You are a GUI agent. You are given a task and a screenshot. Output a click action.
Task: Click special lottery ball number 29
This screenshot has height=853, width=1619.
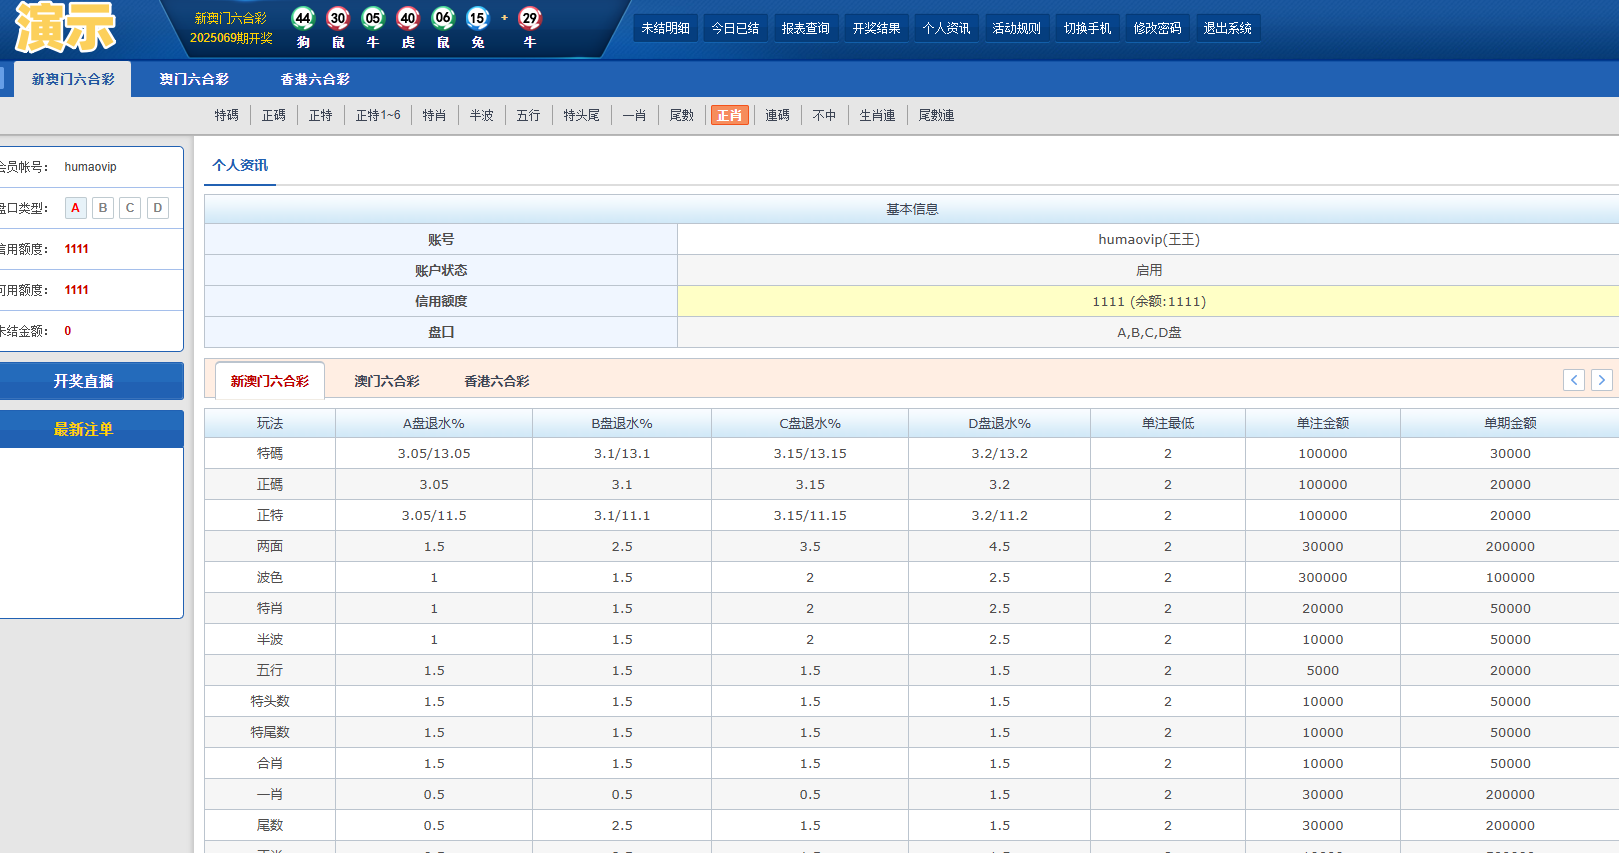[530, 18]
